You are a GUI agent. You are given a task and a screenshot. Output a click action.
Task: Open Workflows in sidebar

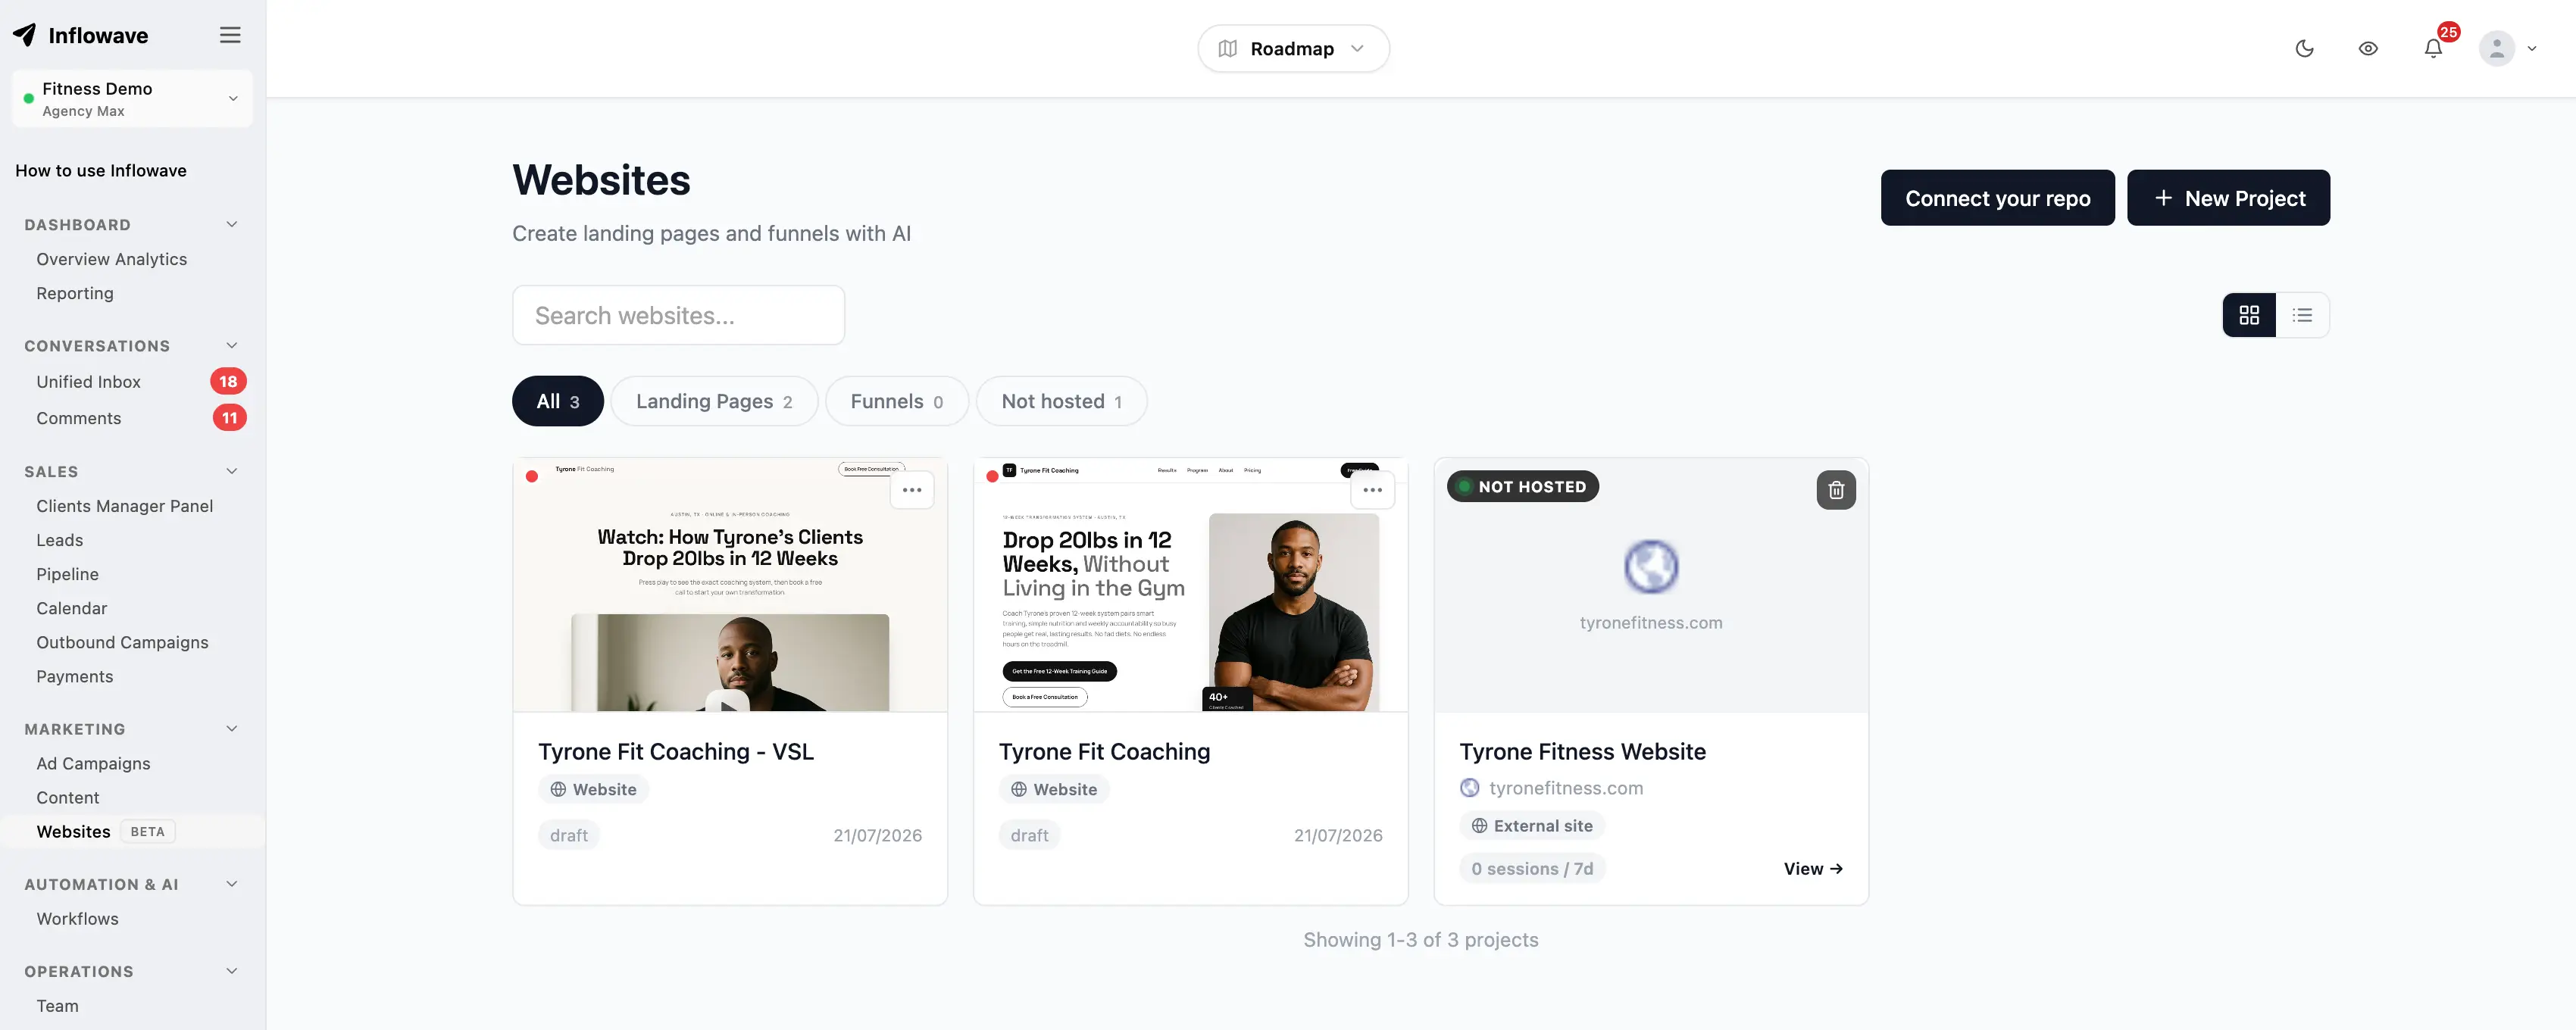(77, 918)
